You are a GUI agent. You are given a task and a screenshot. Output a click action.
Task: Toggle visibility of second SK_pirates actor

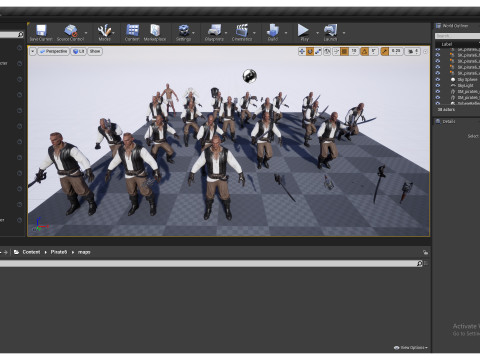pyautogui.click(x=438, y=55)
